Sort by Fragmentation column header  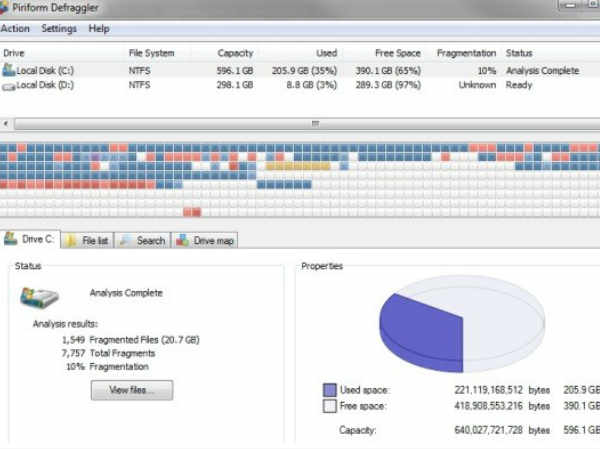tap(466, 53)
